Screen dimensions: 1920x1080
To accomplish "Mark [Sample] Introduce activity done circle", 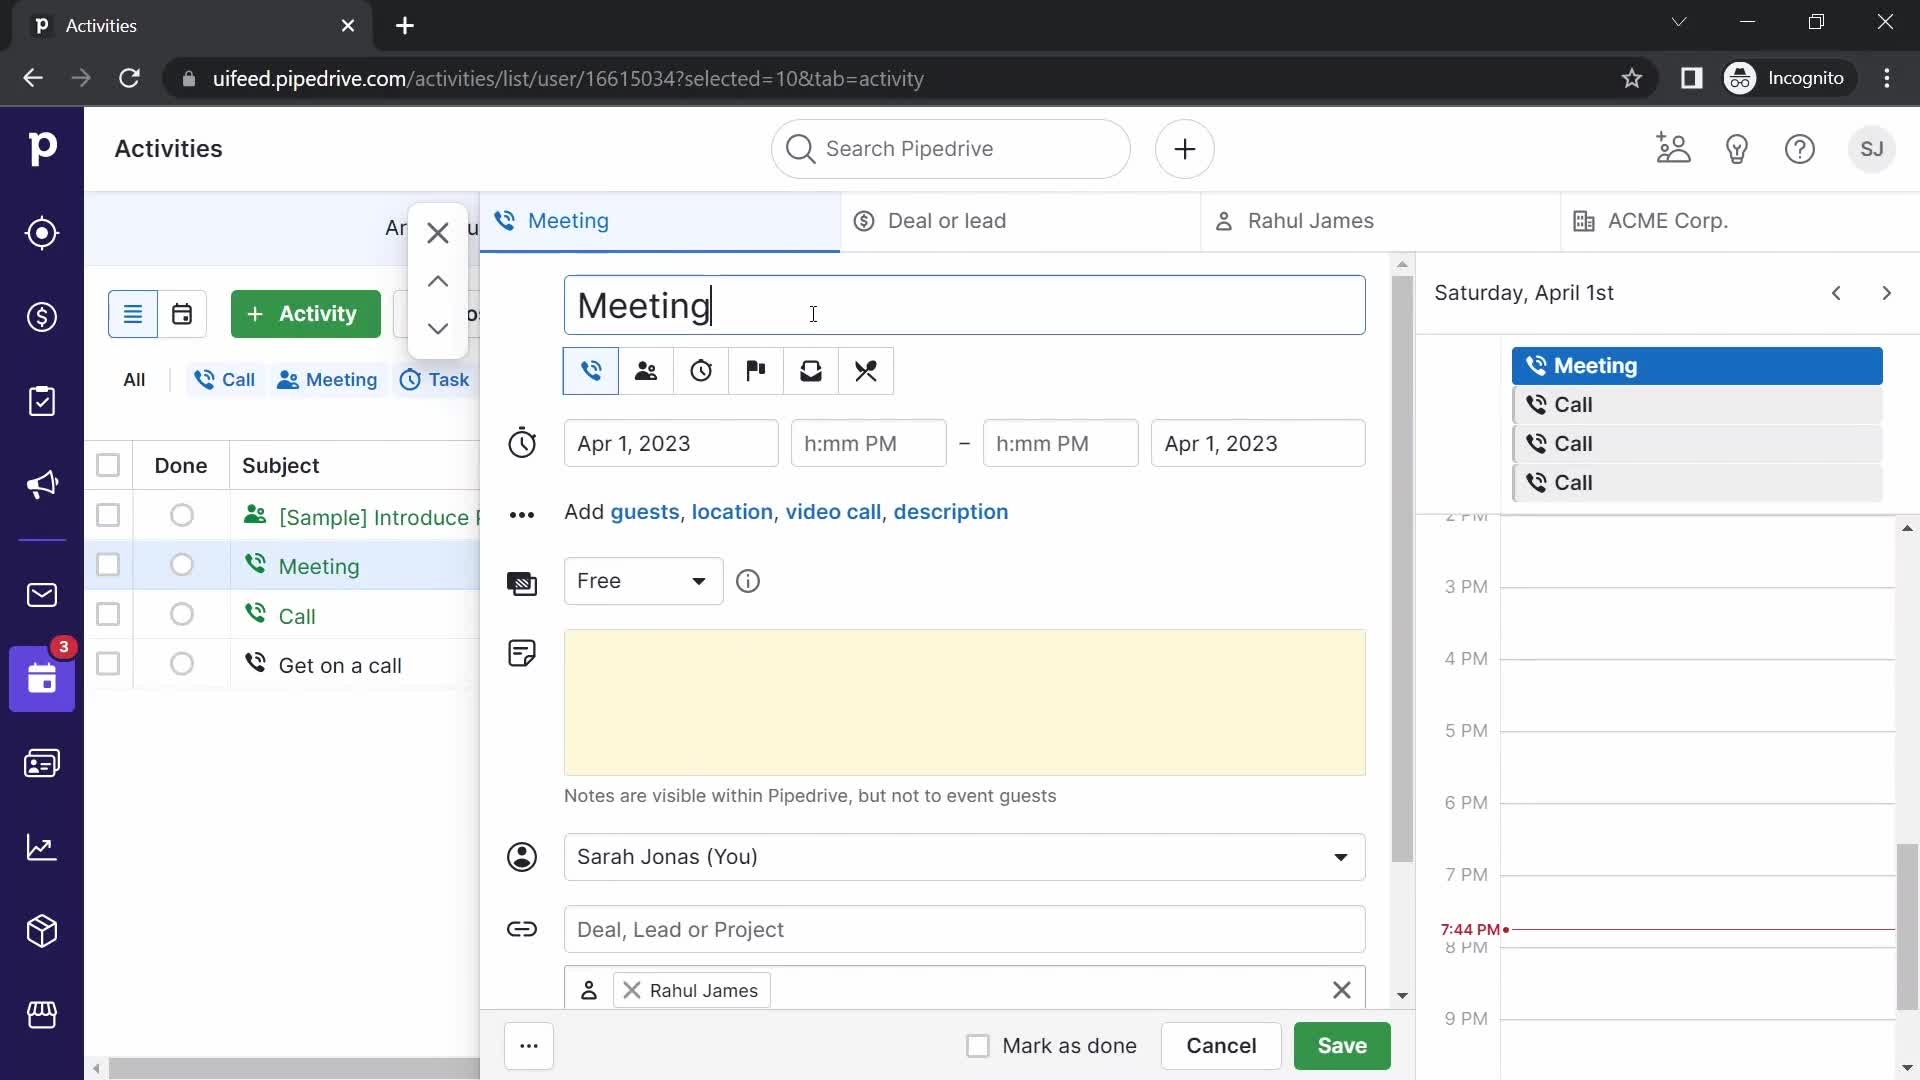I will (182, 515).
